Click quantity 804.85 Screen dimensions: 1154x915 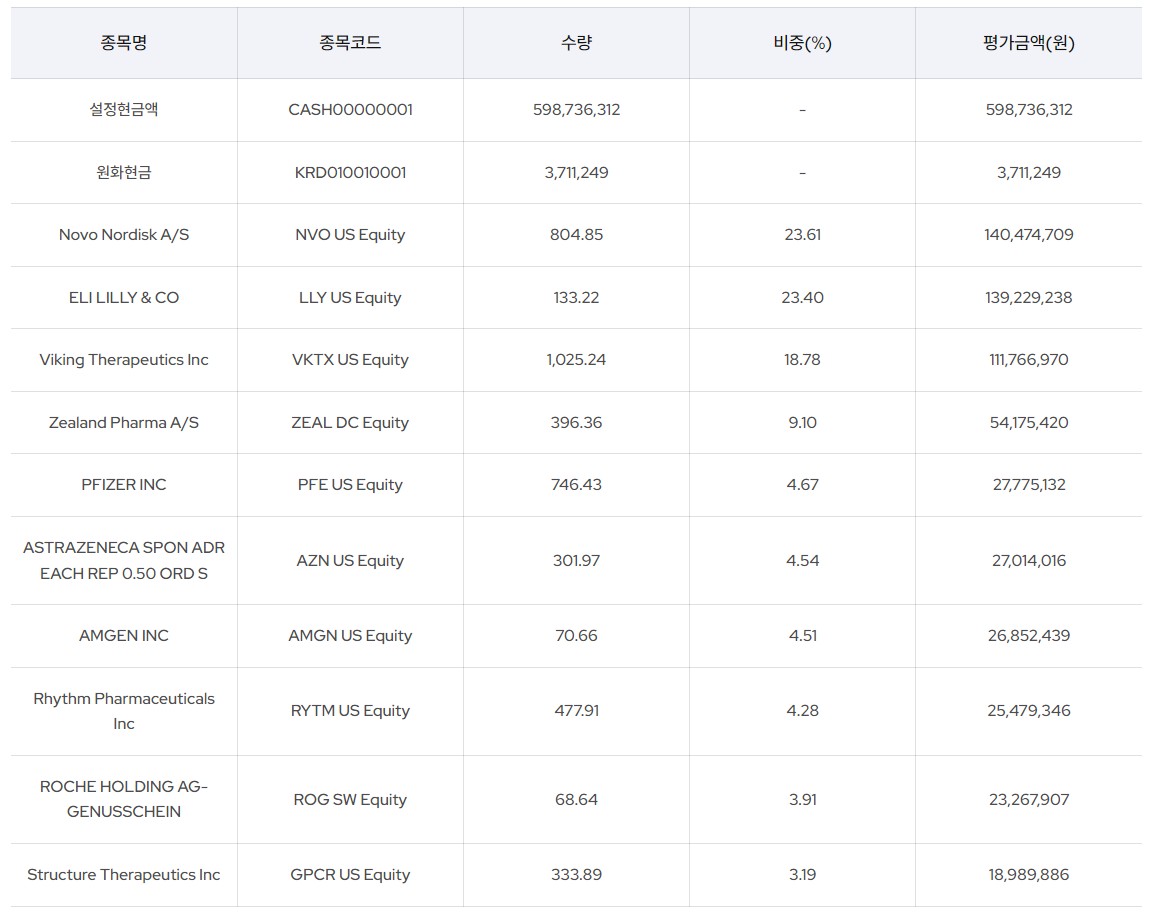(576, 235)
